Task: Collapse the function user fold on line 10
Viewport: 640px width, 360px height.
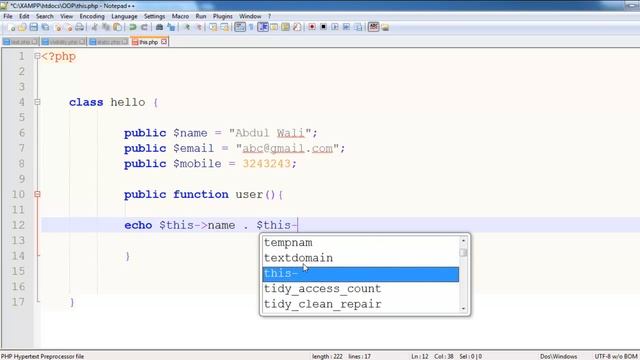Action: click(x=37, y=194)
